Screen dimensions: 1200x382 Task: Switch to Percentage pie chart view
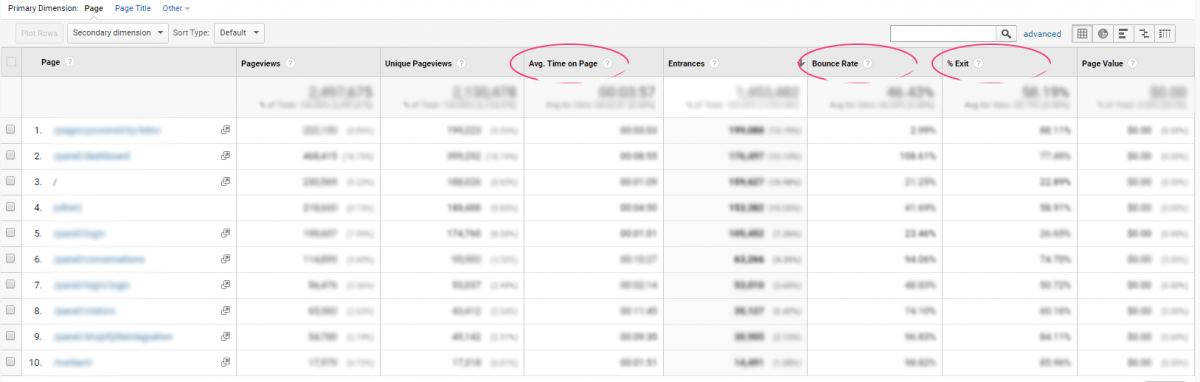1102,33
